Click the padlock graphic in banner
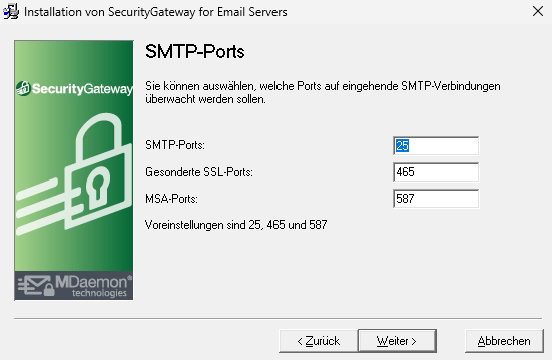The height and width of the screenshot is (360, 552). coord(75,174)
